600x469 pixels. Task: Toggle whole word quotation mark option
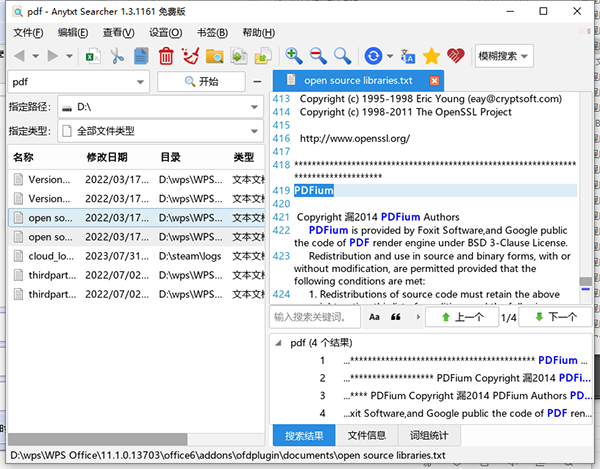pos(396,317)
